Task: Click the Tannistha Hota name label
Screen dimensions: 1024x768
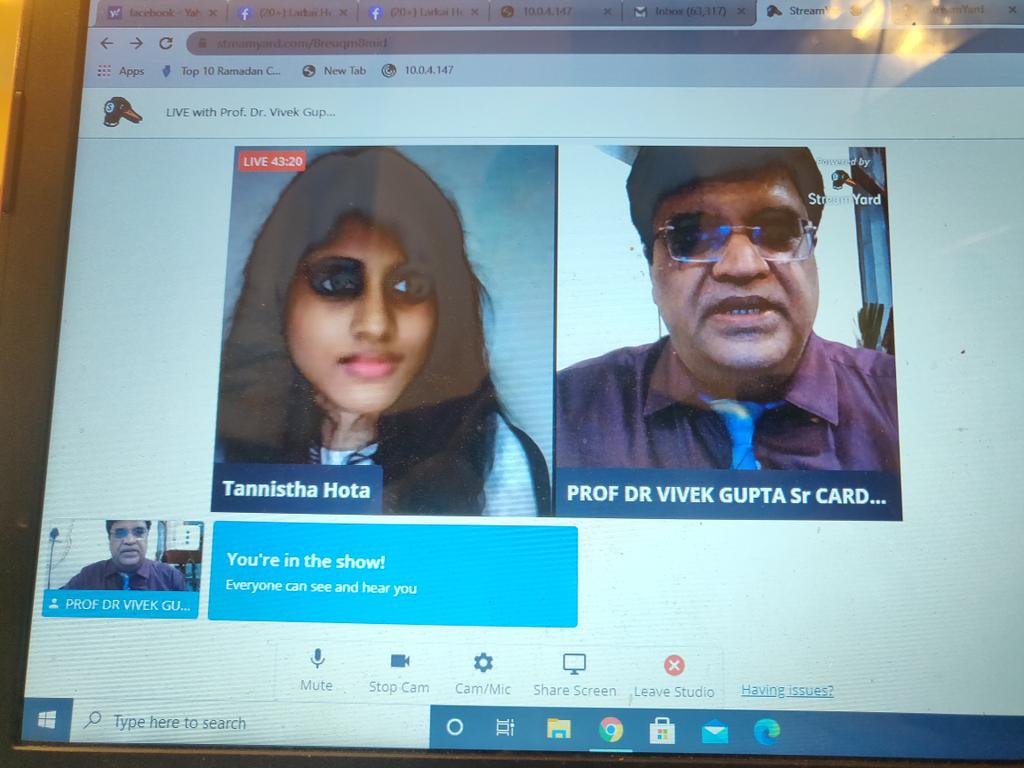Action: coord(296,489)
